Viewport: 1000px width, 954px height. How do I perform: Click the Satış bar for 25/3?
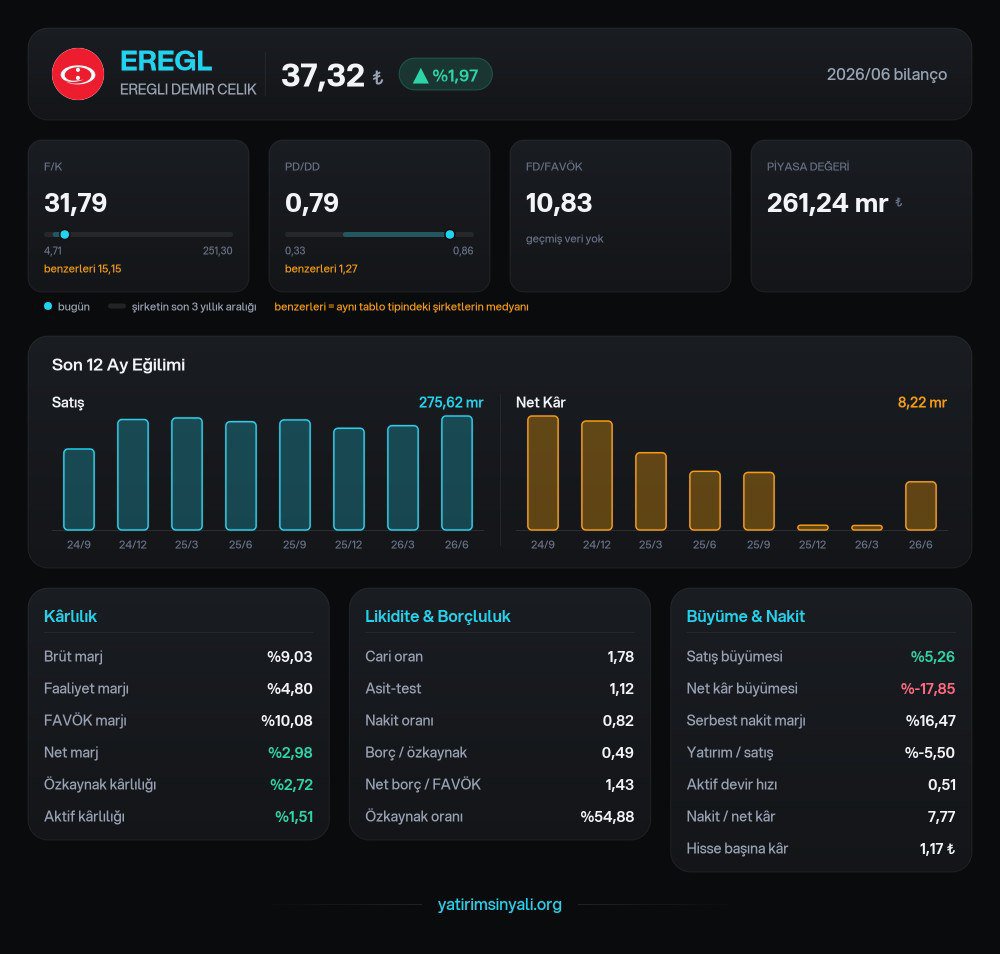click(187, 474)
